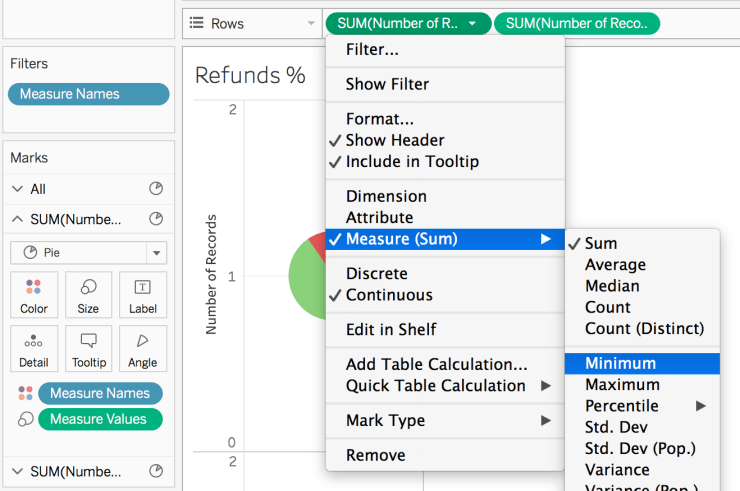Screen dimensions: 740x491
Task: Select Median aggregation in the submenu
Action: click(612, 286)
